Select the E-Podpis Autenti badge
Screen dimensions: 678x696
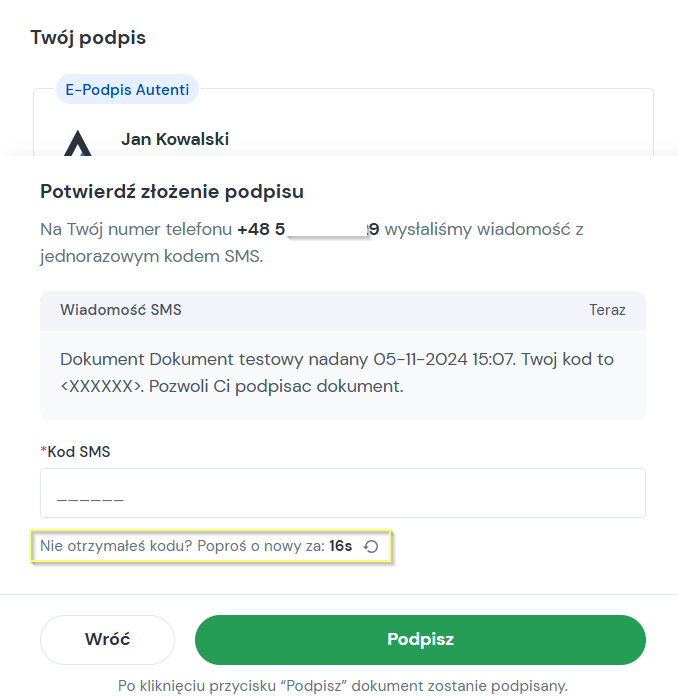[127, 90]
